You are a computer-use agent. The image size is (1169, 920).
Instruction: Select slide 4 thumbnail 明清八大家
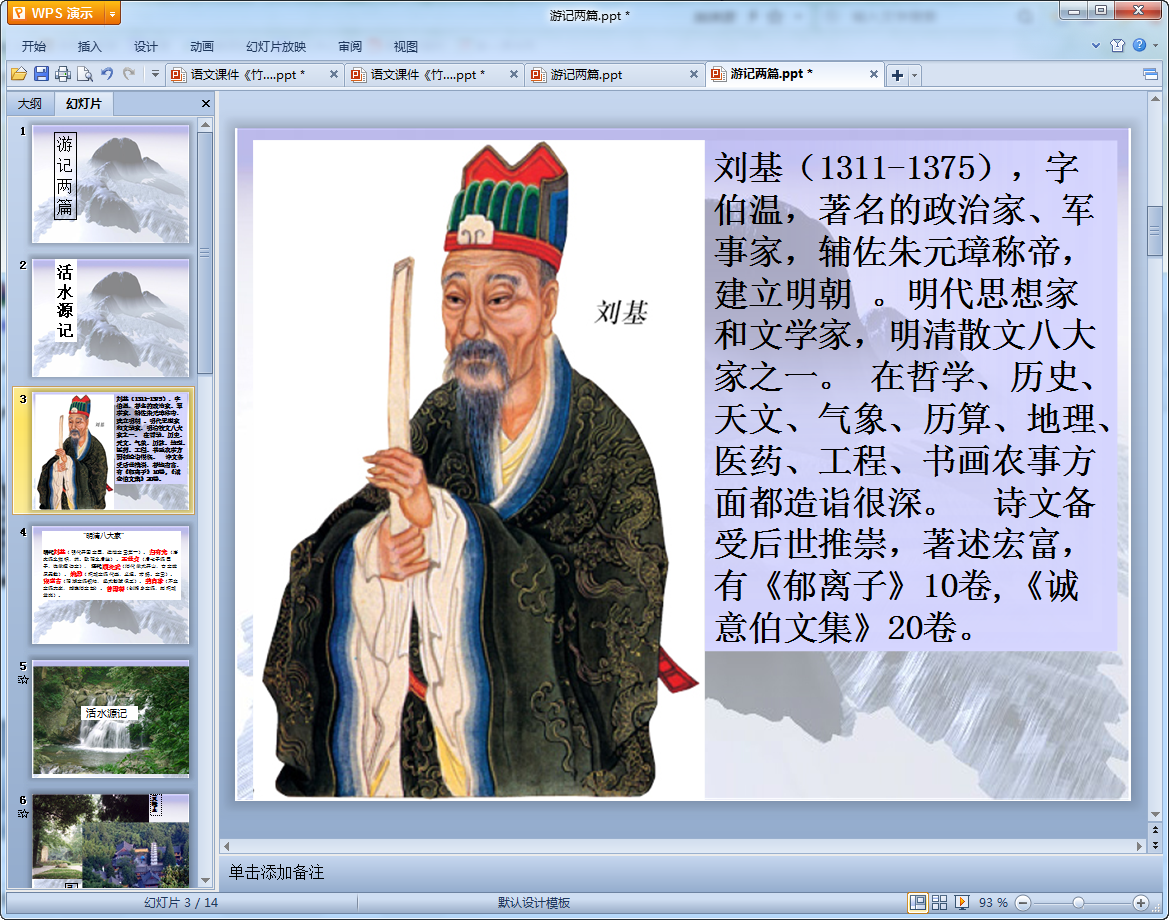[110, 585]
